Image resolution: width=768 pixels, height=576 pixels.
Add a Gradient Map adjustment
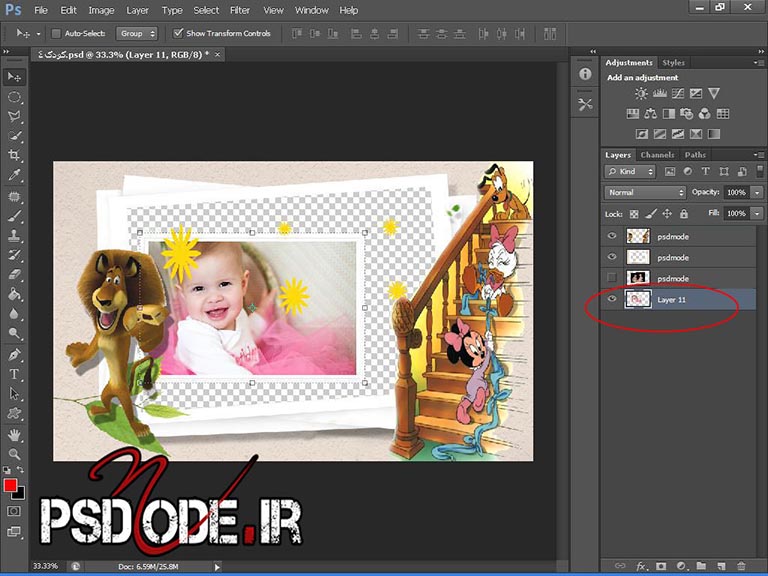coord(714,134)
